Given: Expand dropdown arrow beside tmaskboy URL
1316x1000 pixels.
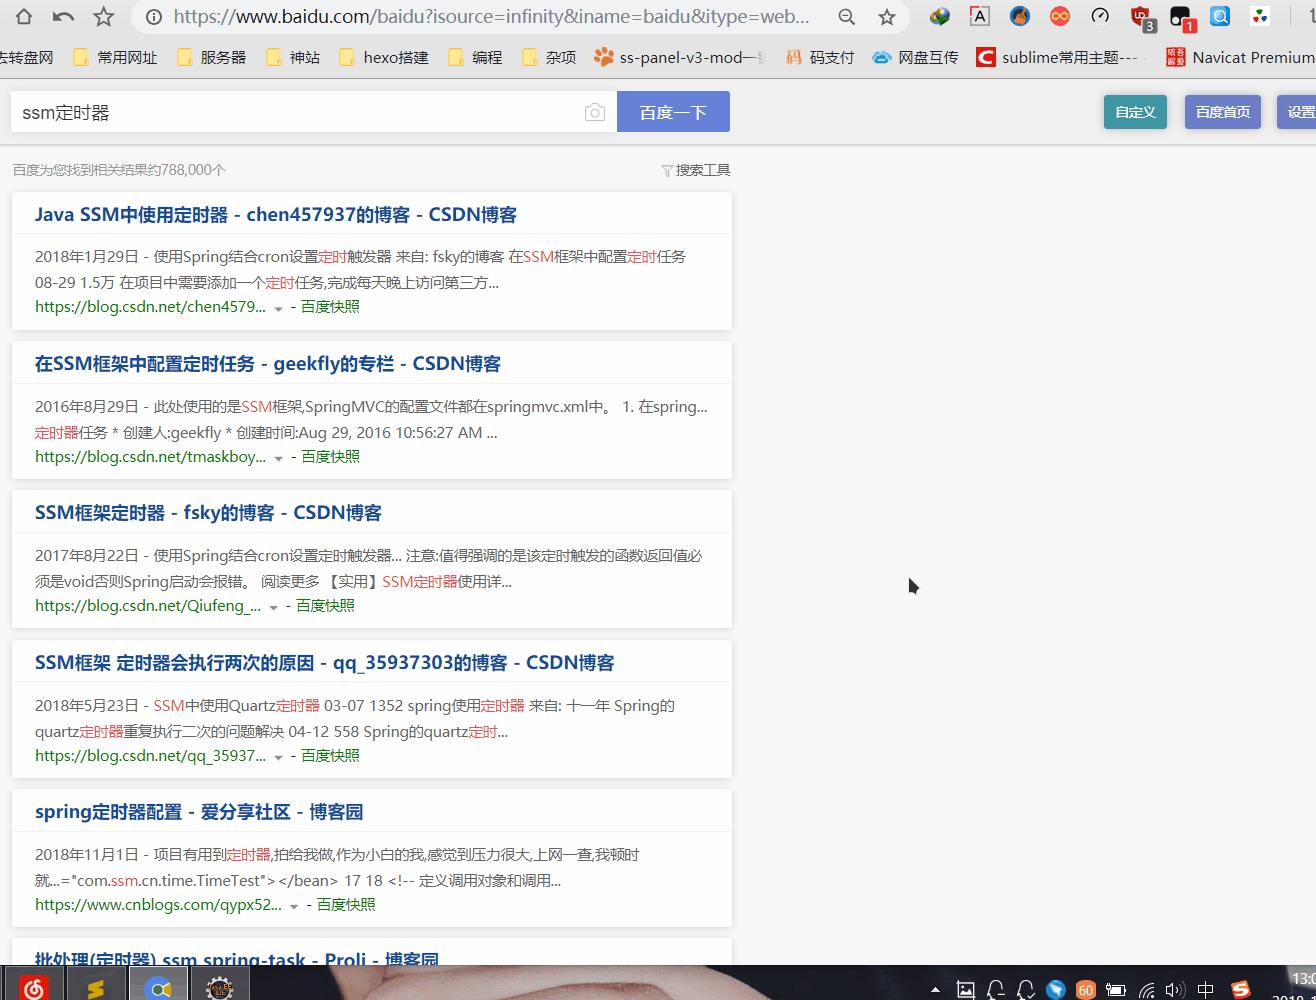Looking at the screenshot, I should click(x=278, y=458).
